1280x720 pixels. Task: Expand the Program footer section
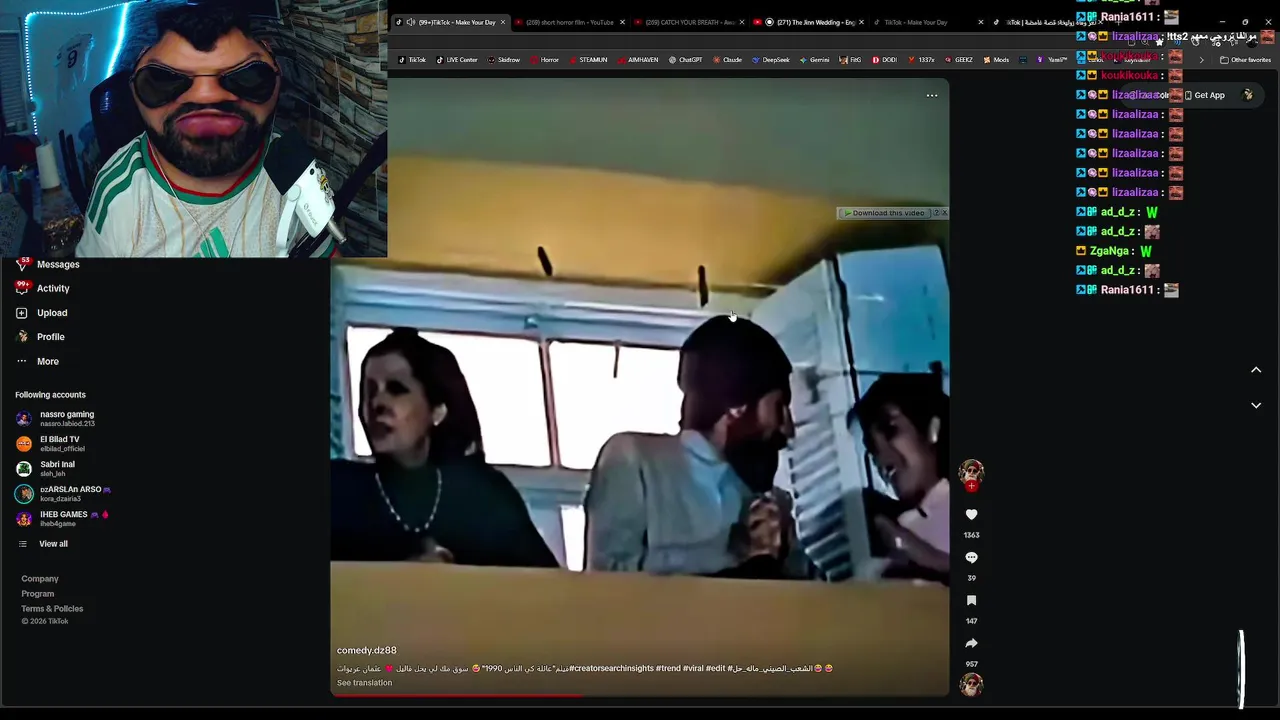point(38,594)
